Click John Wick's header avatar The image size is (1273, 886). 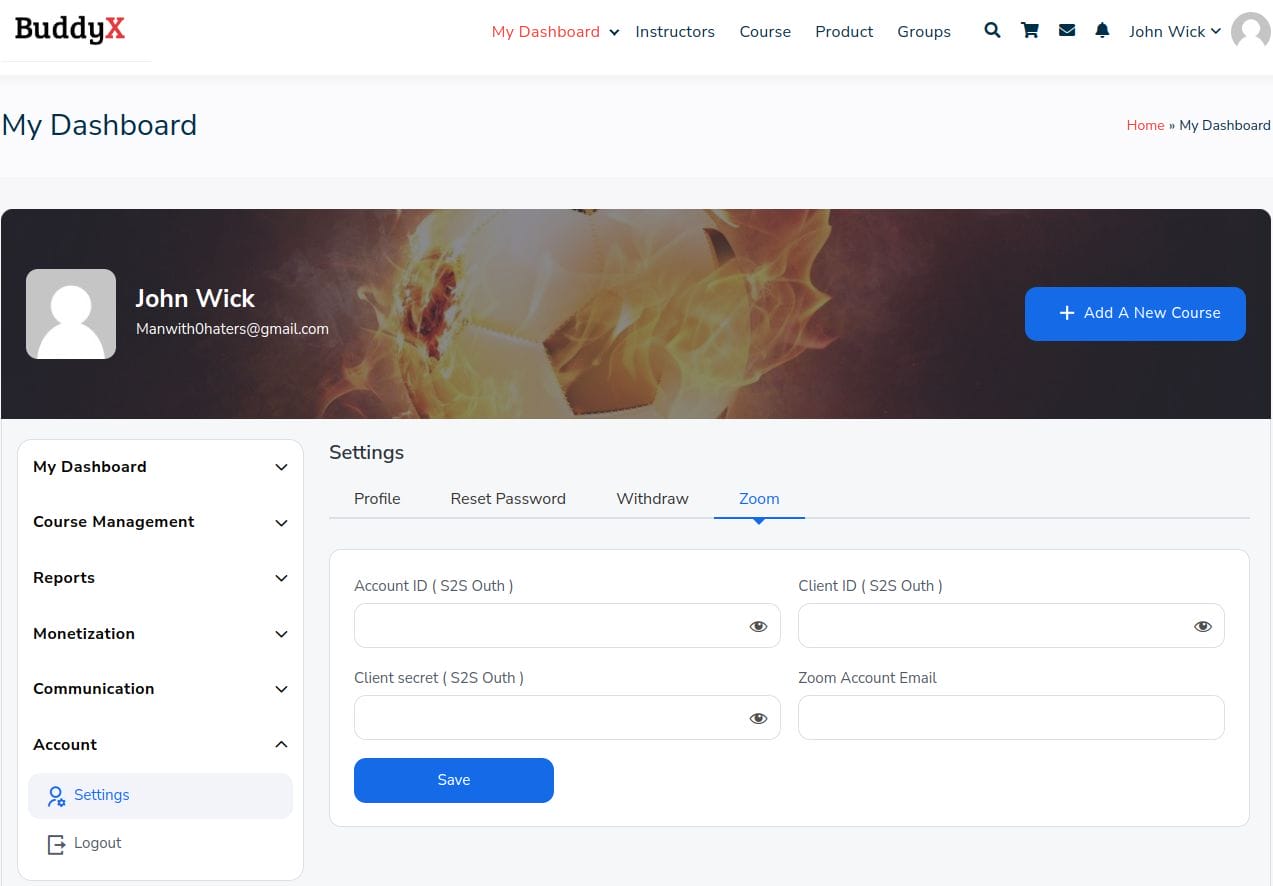1250,31
